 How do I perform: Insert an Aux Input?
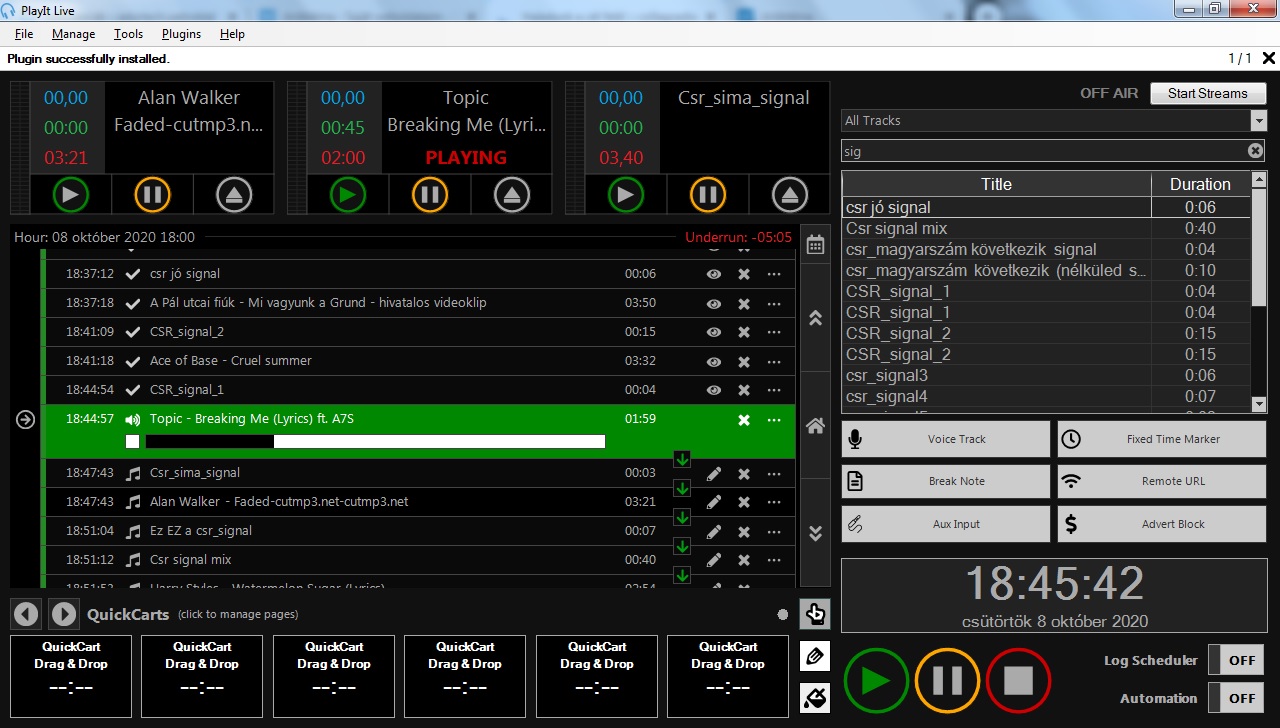[x=946, y=524]
